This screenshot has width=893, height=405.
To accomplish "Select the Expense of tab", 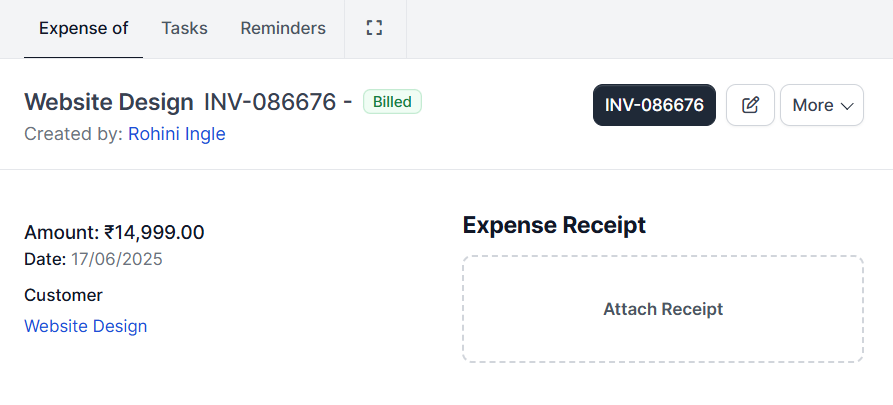I will pos(84,28).
